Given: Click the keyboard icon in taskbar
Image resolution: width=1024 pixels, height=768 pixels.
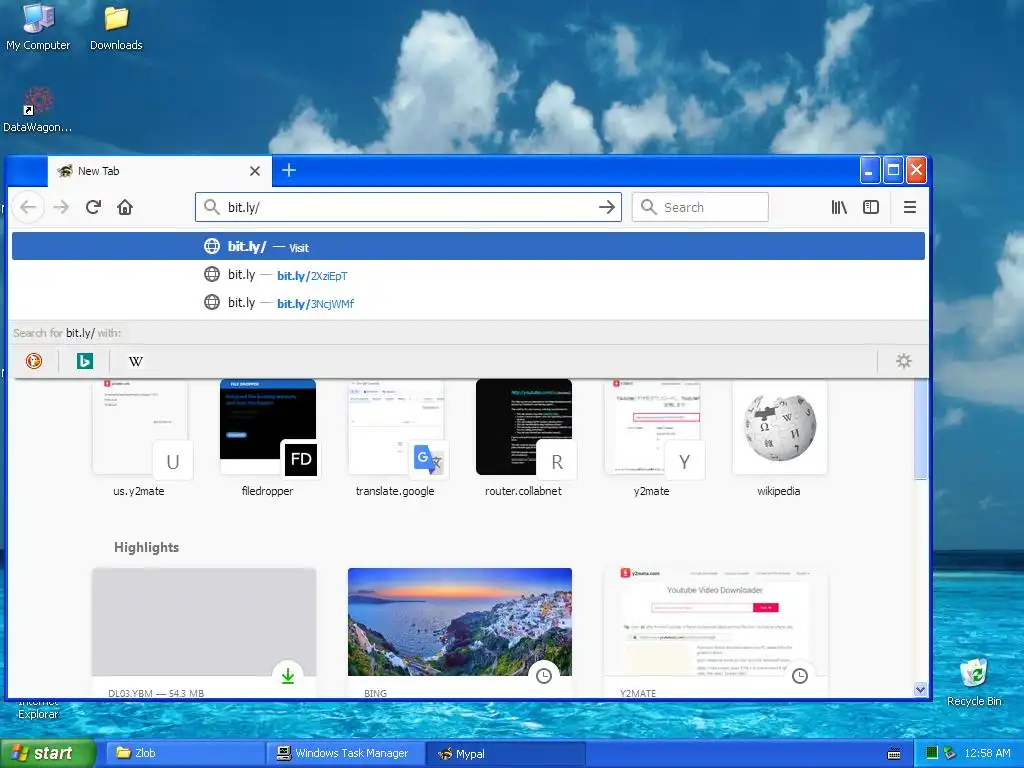Looking at the screenshot, I should point(894,754).
